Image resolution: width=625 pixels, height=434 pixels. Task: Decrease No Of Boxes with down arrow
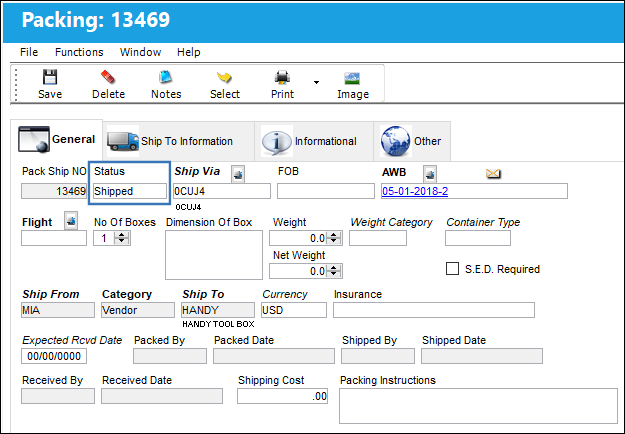coord(122,242)
